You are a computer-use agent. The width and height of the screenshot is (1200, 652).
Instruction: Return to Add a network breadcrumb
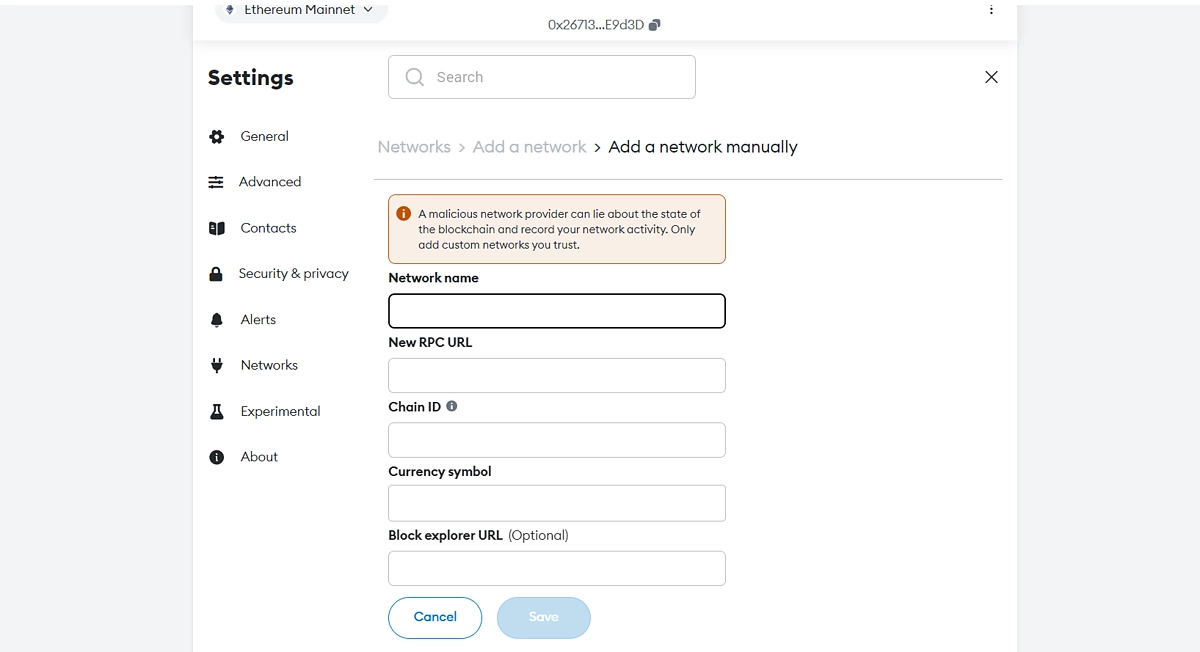529,147
